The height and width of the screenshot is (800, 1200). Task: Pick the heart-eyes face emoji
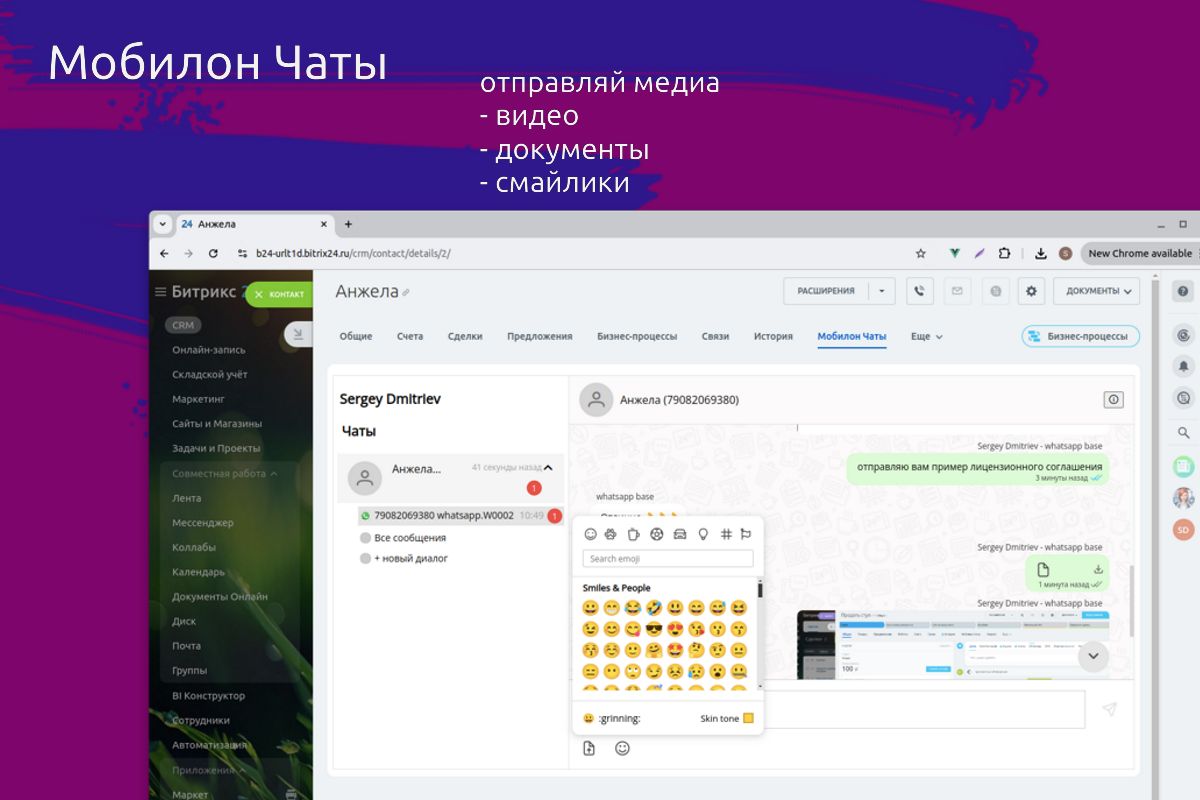(675, 629)
